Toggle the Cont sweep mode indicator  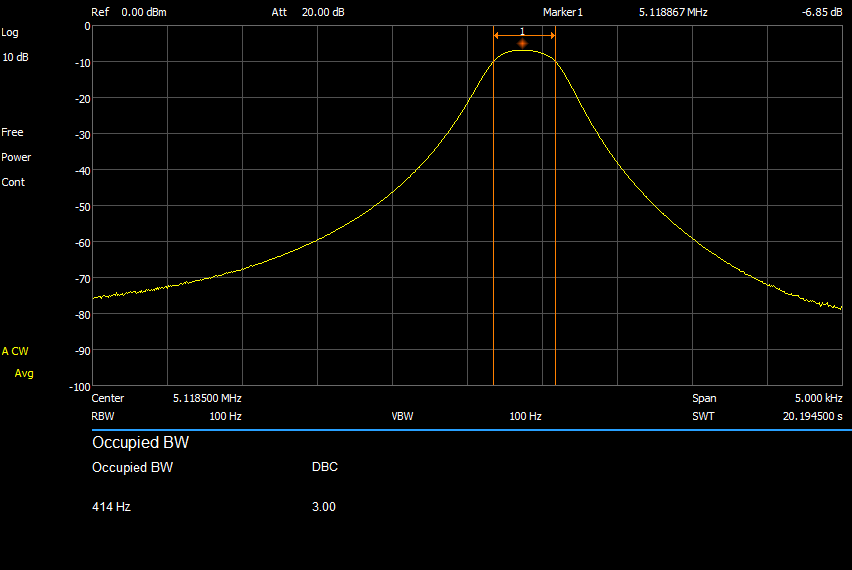click(x=13, y=182)
